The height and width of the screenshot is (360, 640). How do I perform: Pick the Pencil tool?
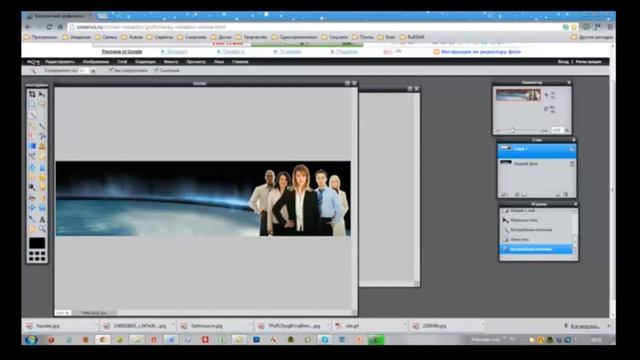coord(32,125)
